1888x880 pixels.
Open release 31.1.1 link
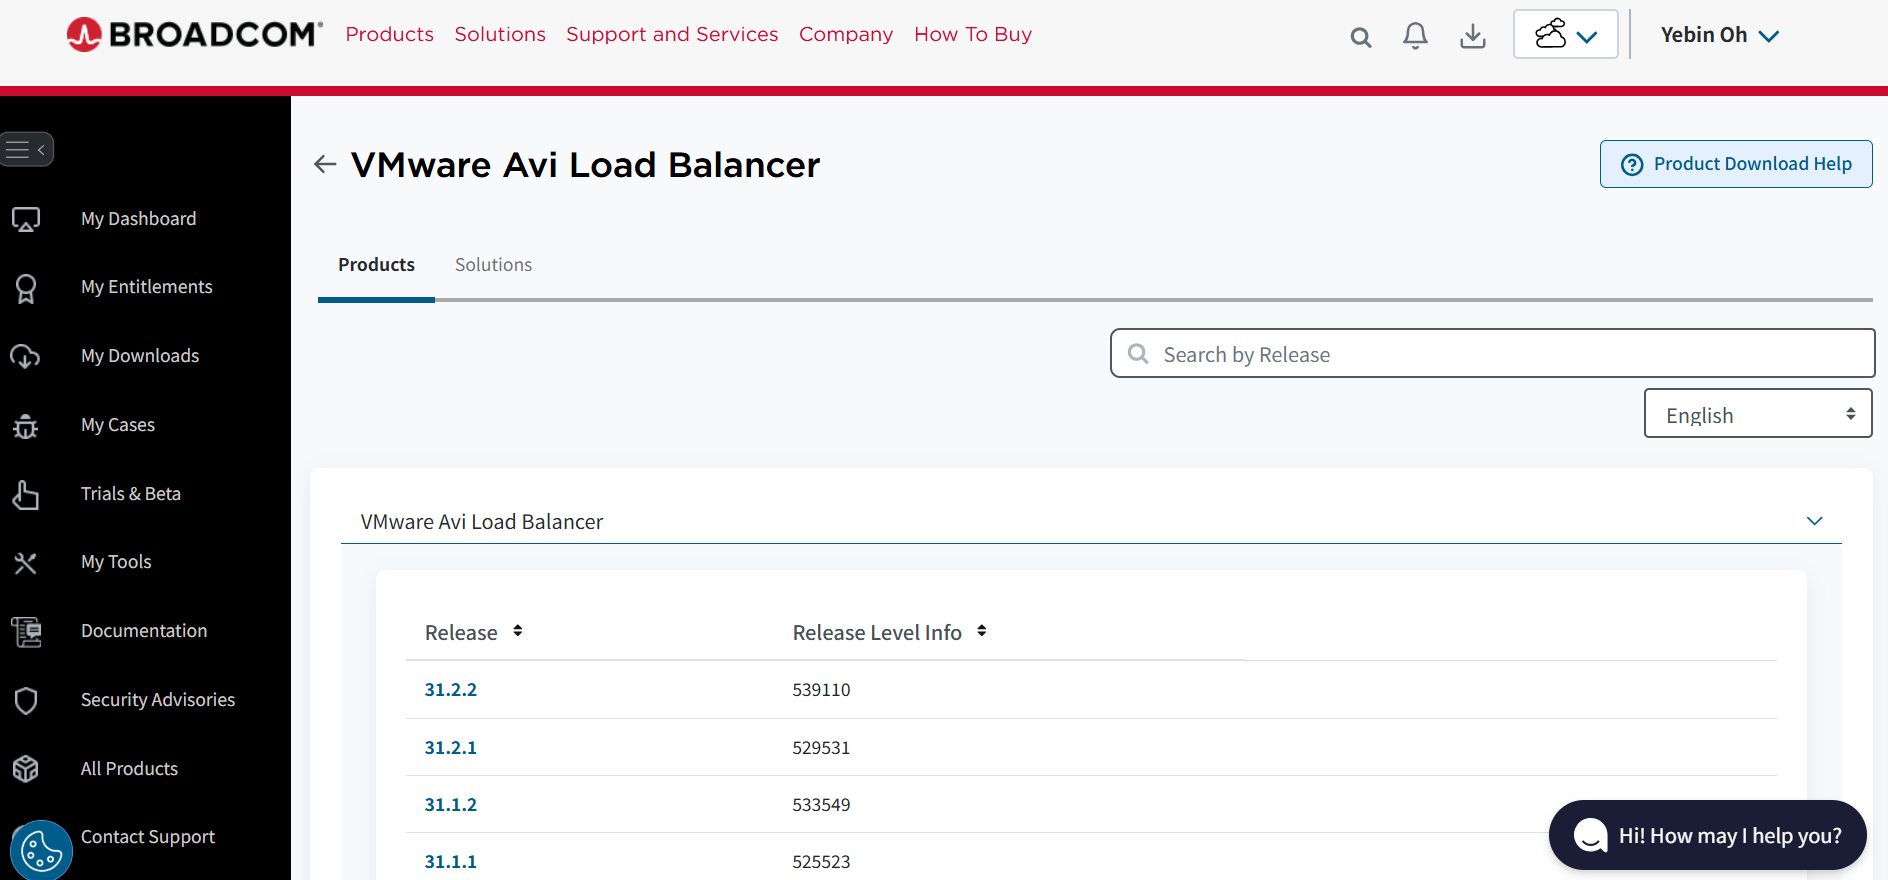coord(451,862)
